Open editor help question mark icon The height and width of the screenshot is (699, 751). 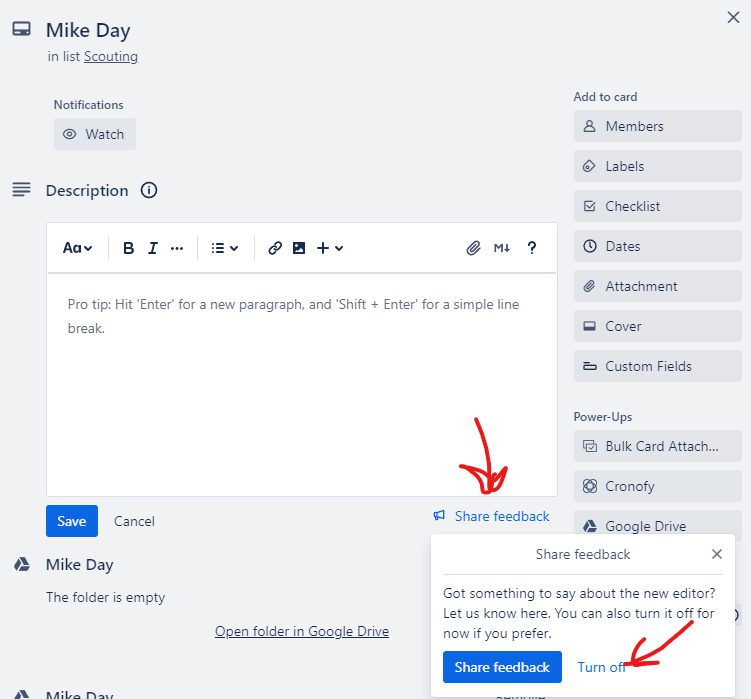(x=532, y=248)
